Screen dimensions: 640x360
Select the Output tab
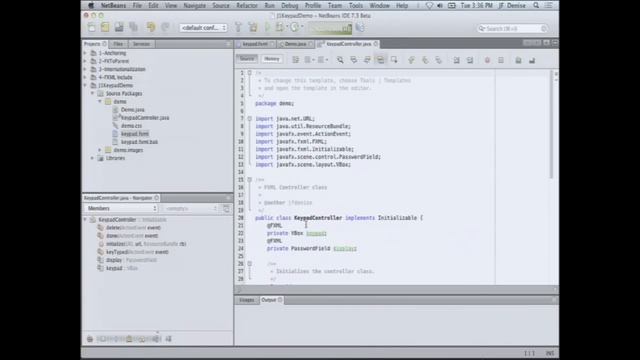coord(271,300)
